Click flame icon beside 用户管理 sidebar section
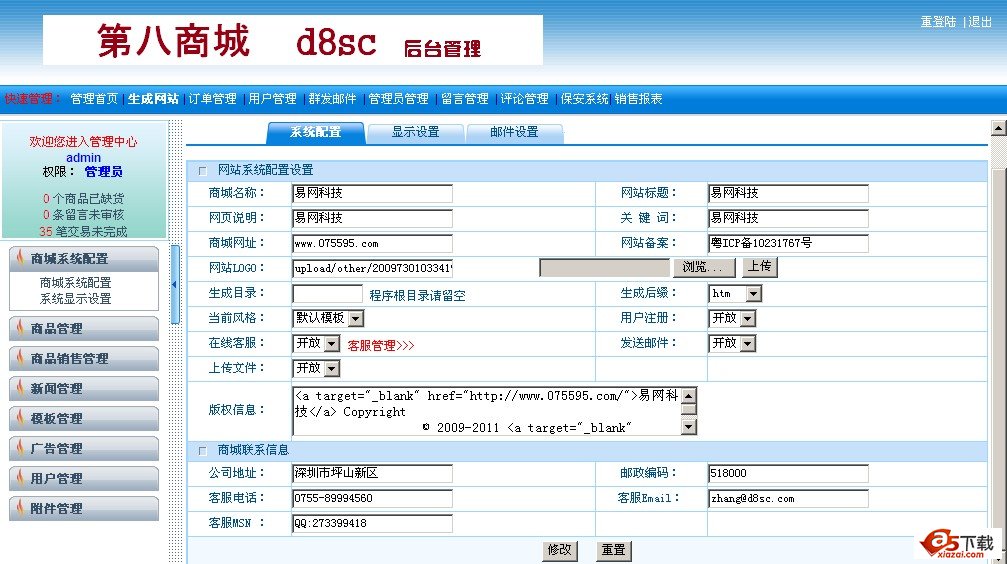Screen dimensions: 1007x564 20,477
